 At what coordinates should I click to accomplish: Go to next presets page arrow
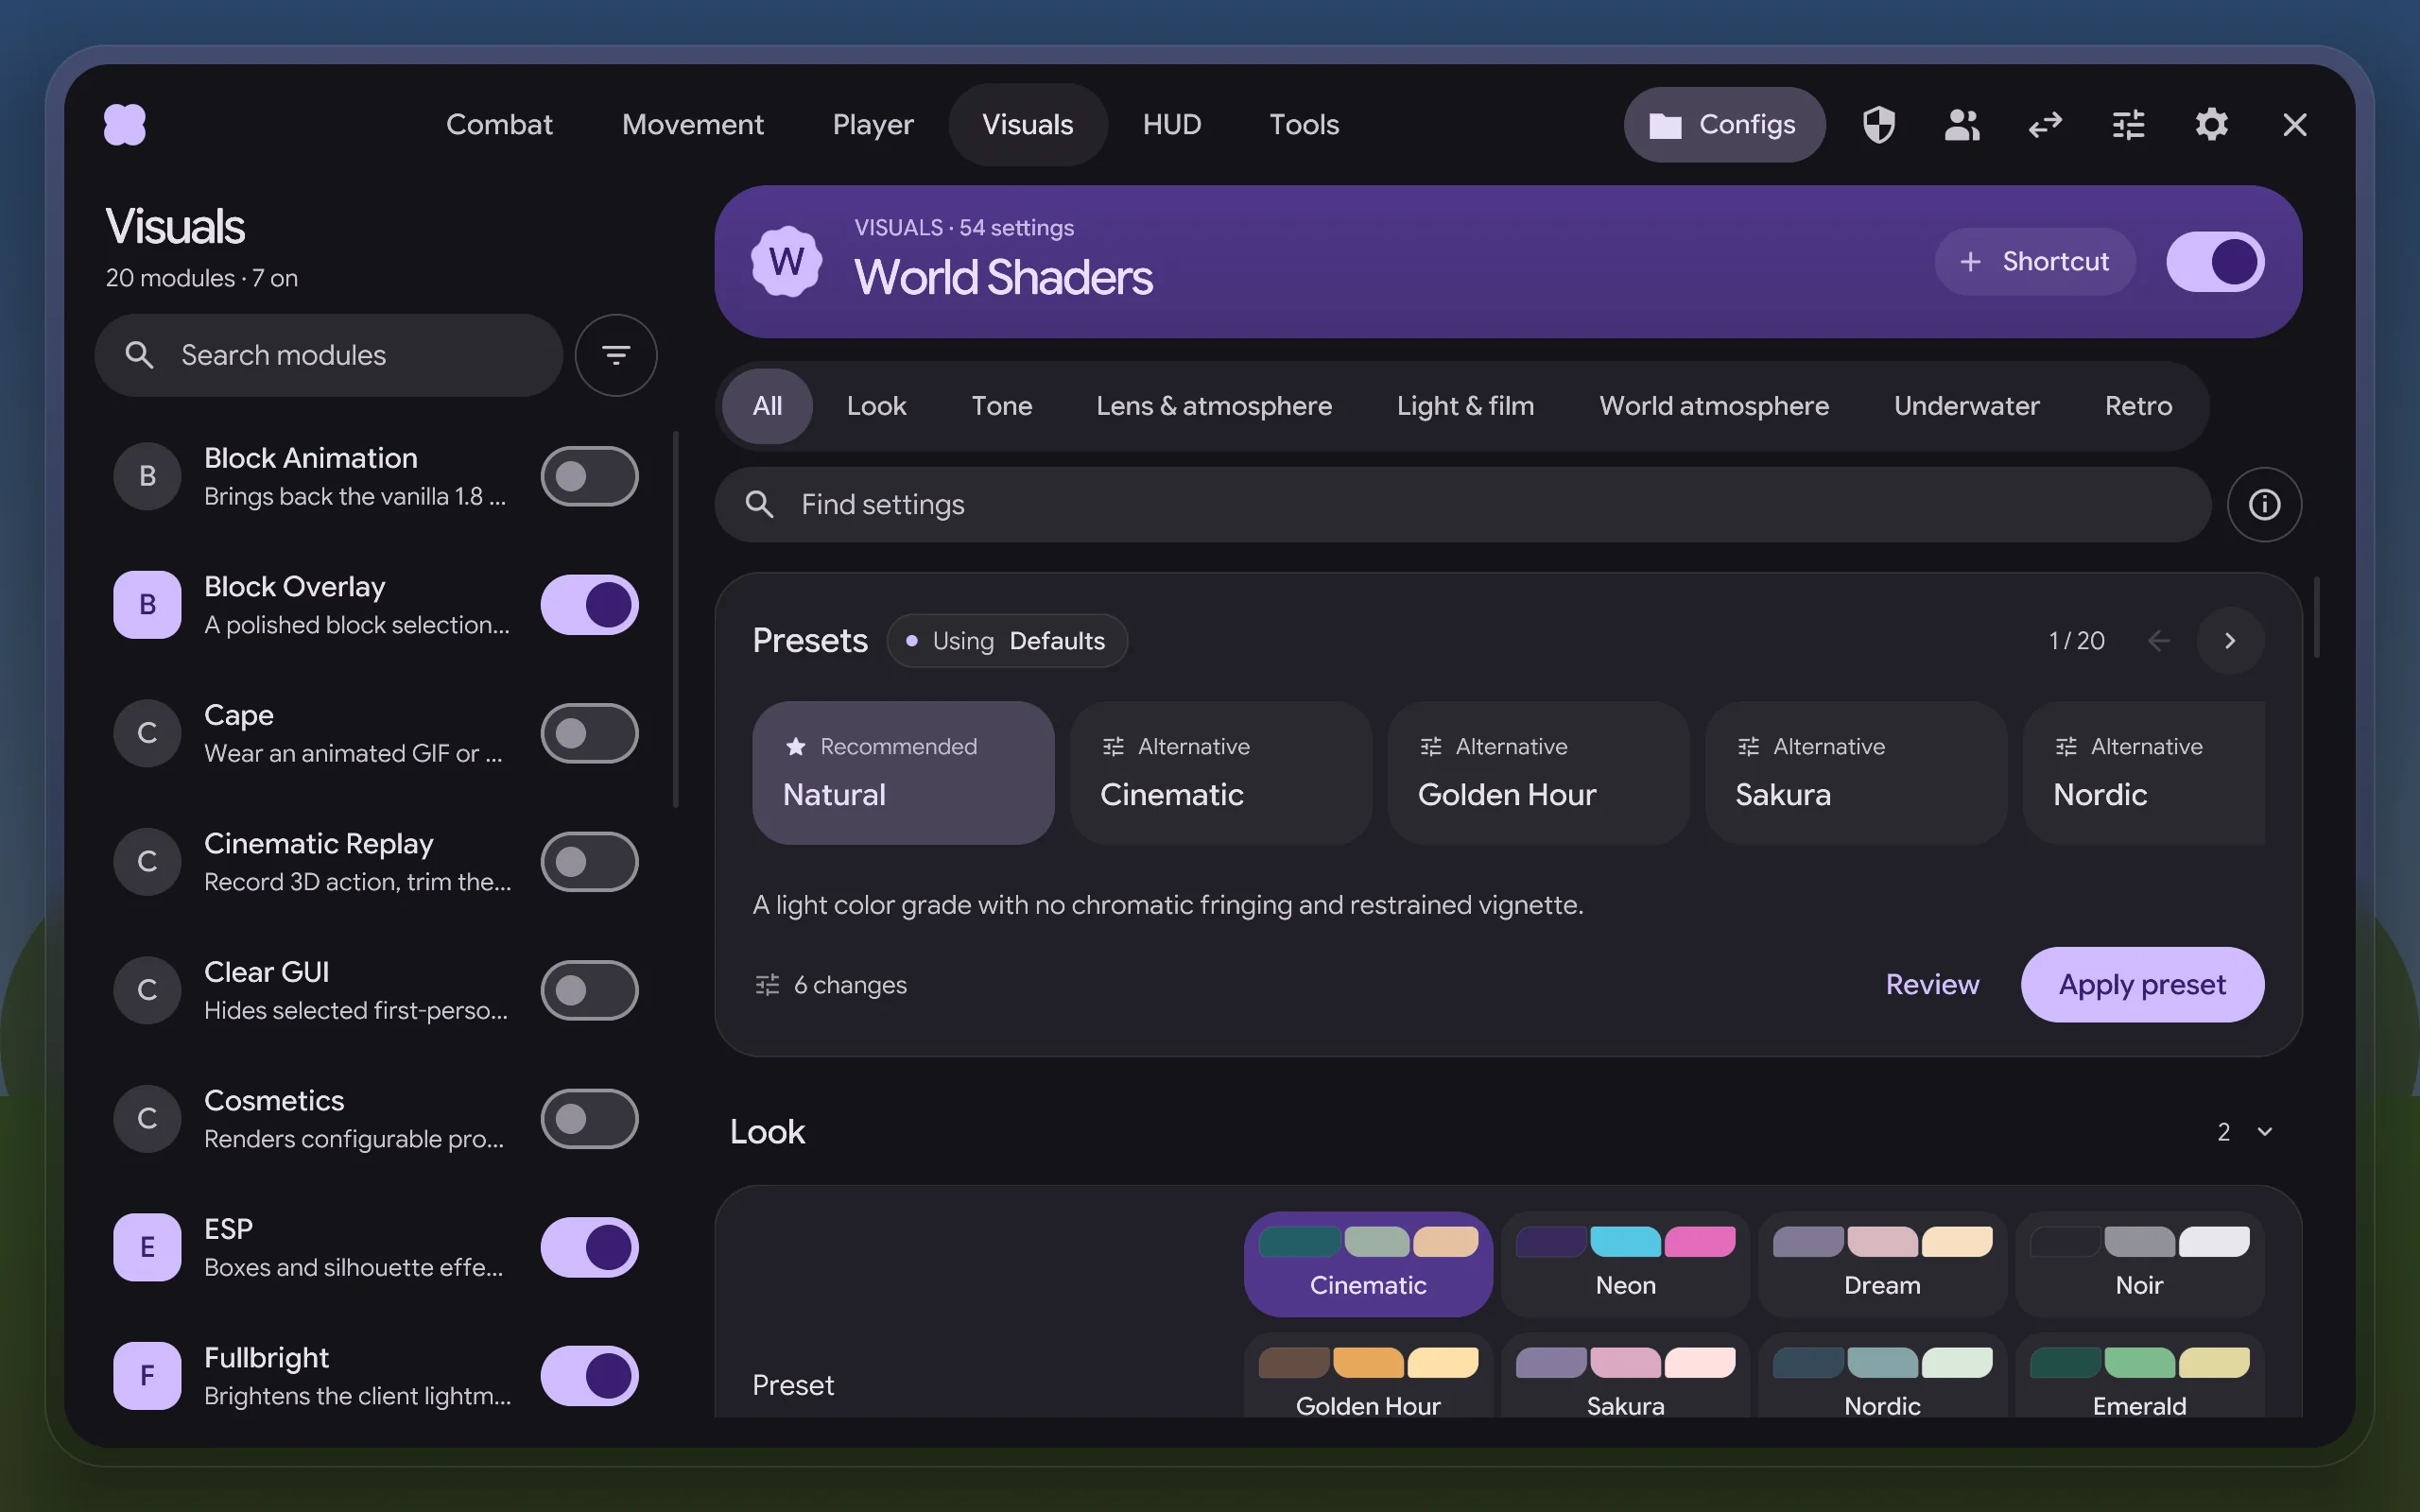[x=2230, y=640]
